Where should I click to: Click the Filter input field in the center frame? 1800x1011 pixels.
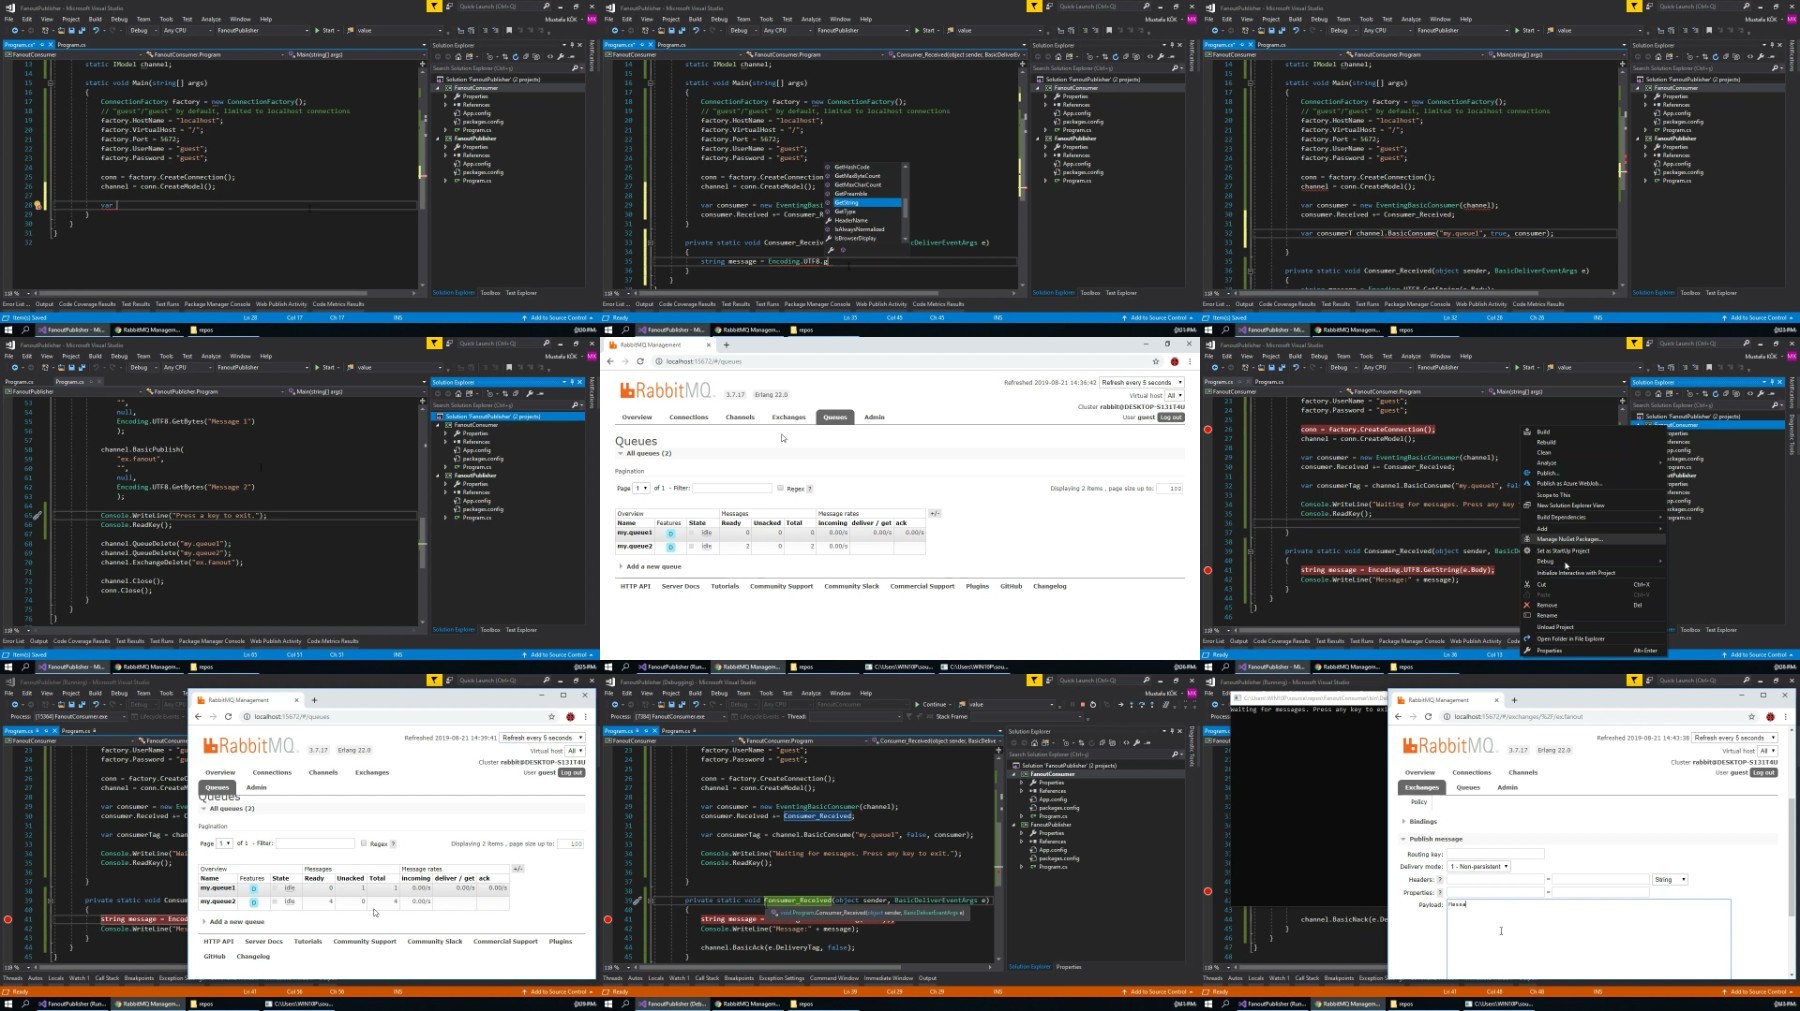pyautogui.click(x=732, y=488)
